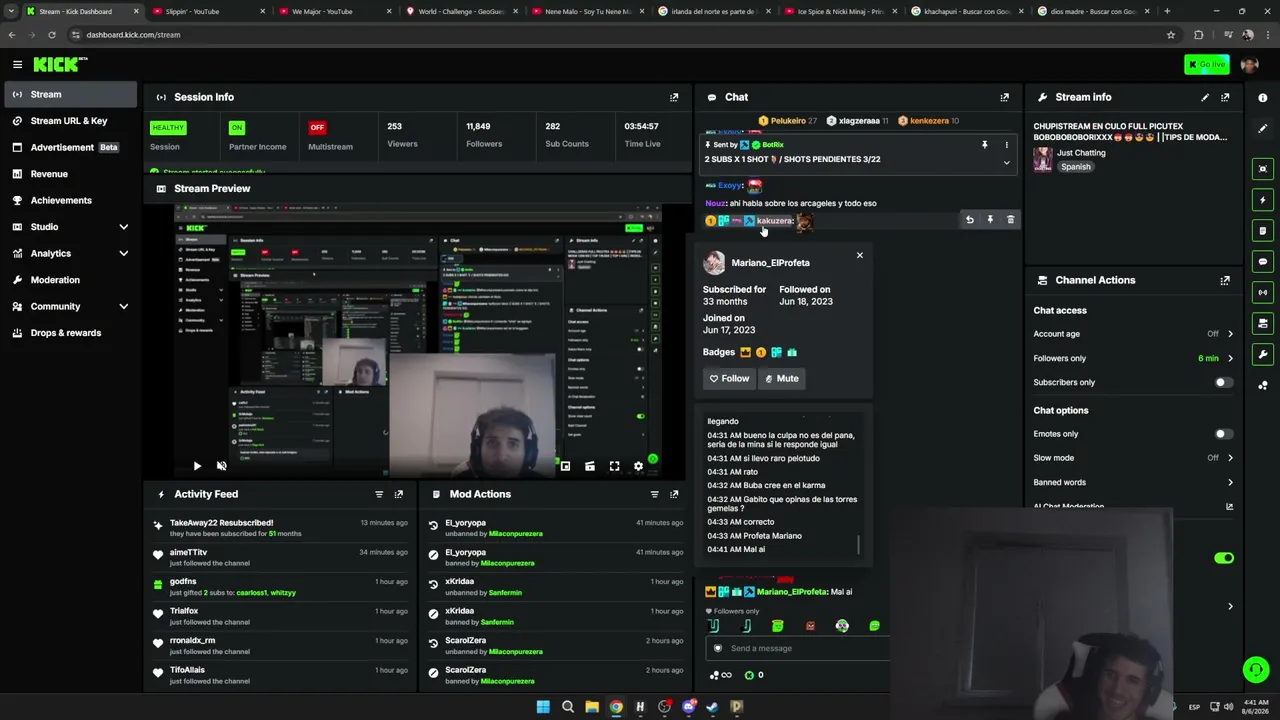Open the info icon in right rail
Viewport: 1280px width, 720px height.
(1263, 98)
